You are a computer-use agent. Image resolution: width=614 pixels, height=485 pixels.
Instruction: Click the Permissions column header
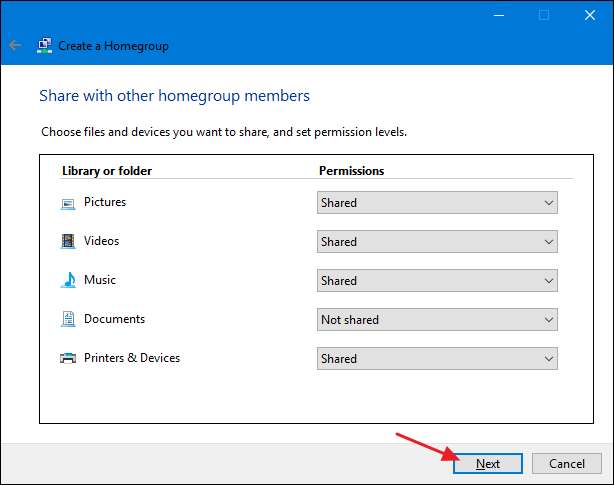[351, 171]
